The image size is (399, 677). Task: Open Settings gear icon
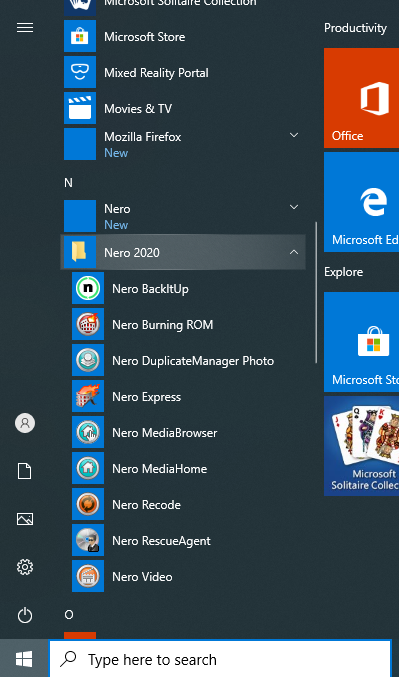tap(25, 567)
